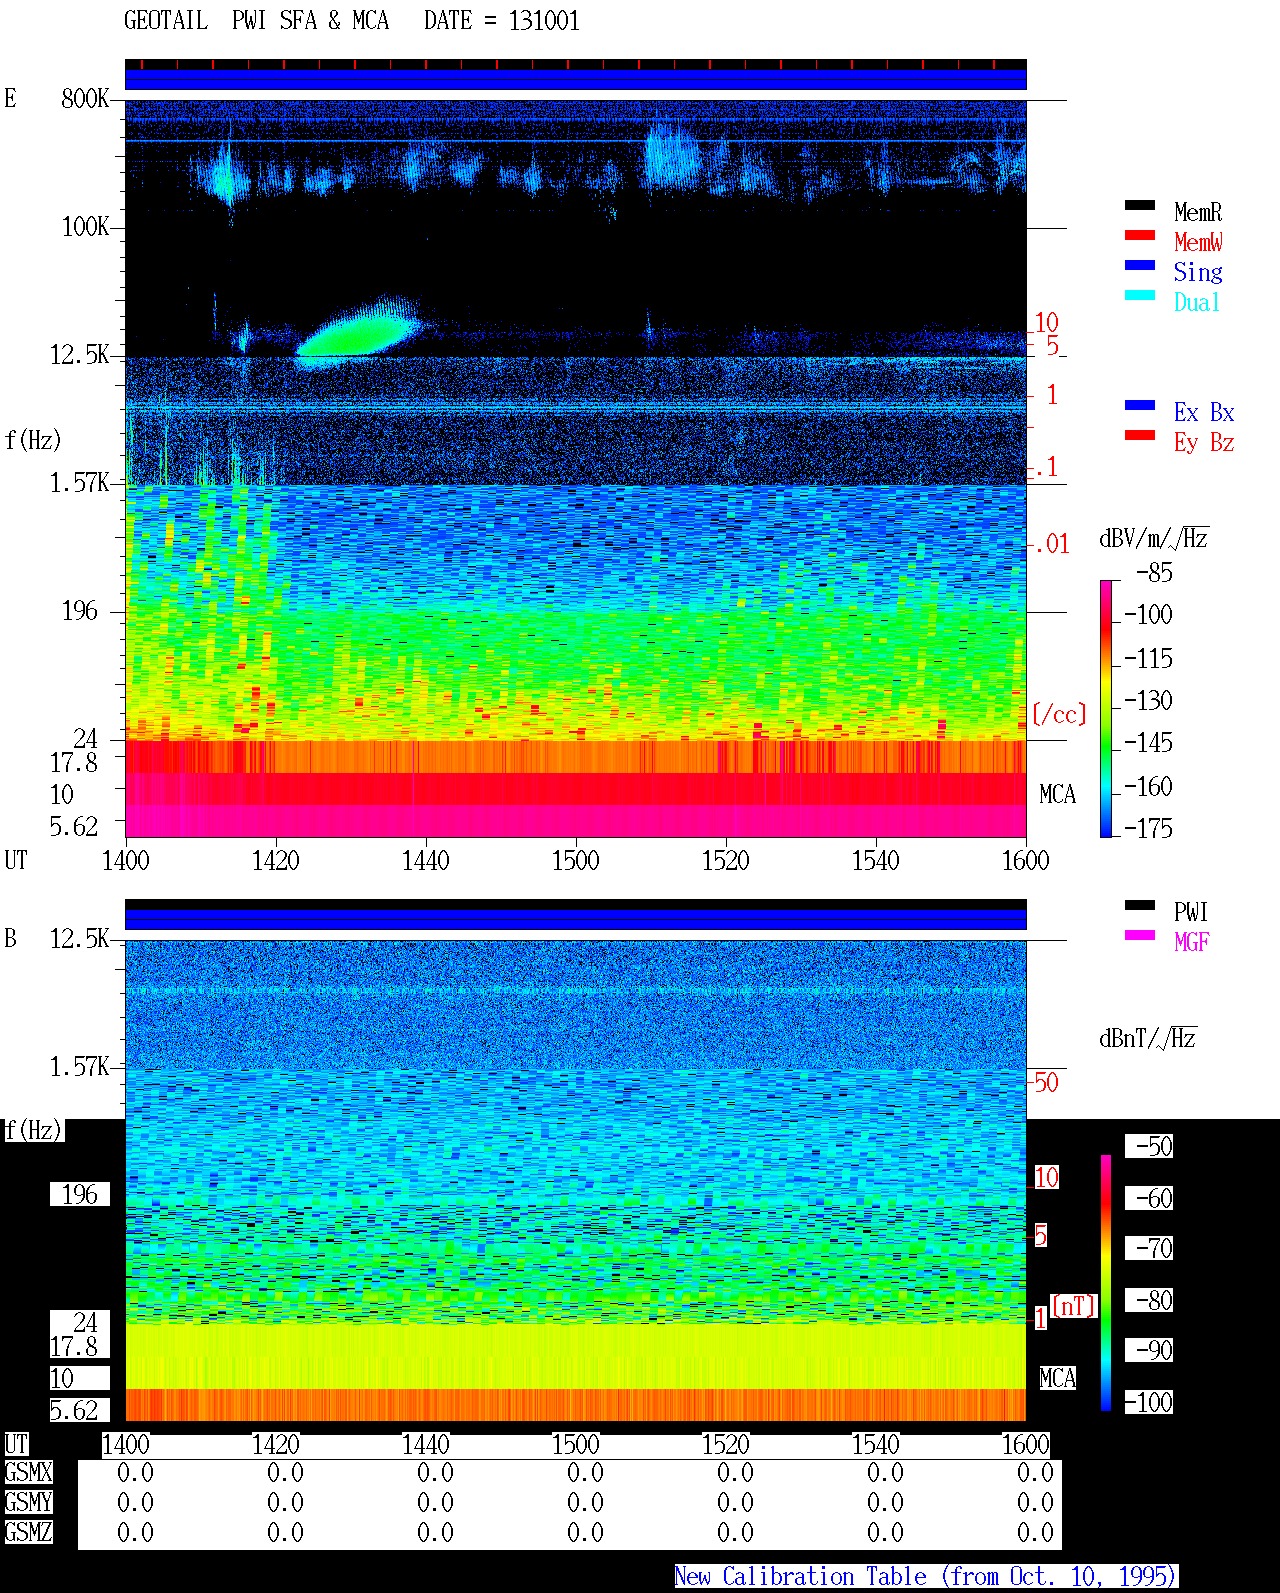Click the MCA label beside the E spectrogram
This screenshot has height=1593, width=1280.
1057,795
